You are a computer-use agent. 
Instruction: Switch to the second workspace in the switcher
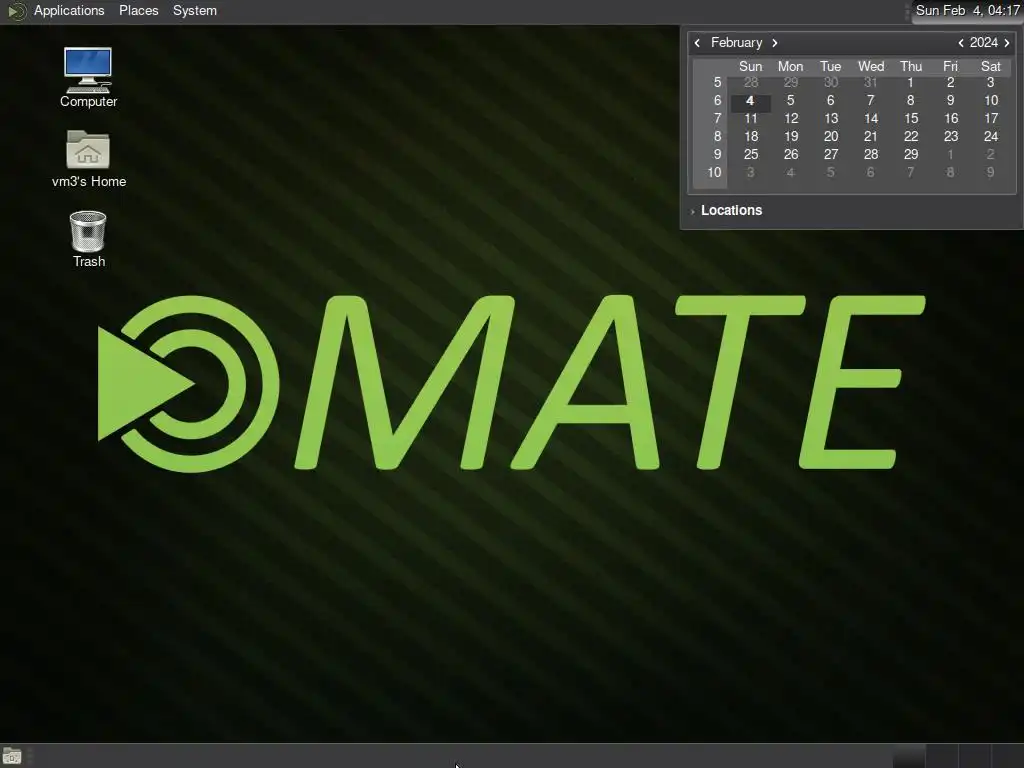(x=942, y=756)
